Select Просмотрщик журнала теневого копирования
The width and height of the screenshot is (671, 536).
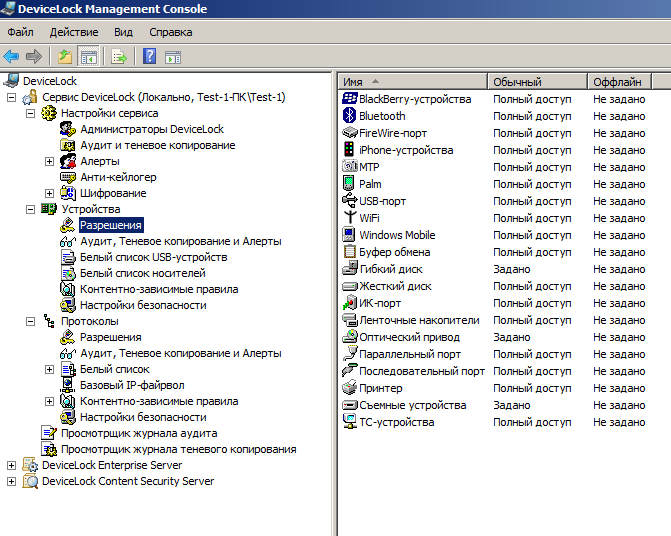(x=178, y=450)
